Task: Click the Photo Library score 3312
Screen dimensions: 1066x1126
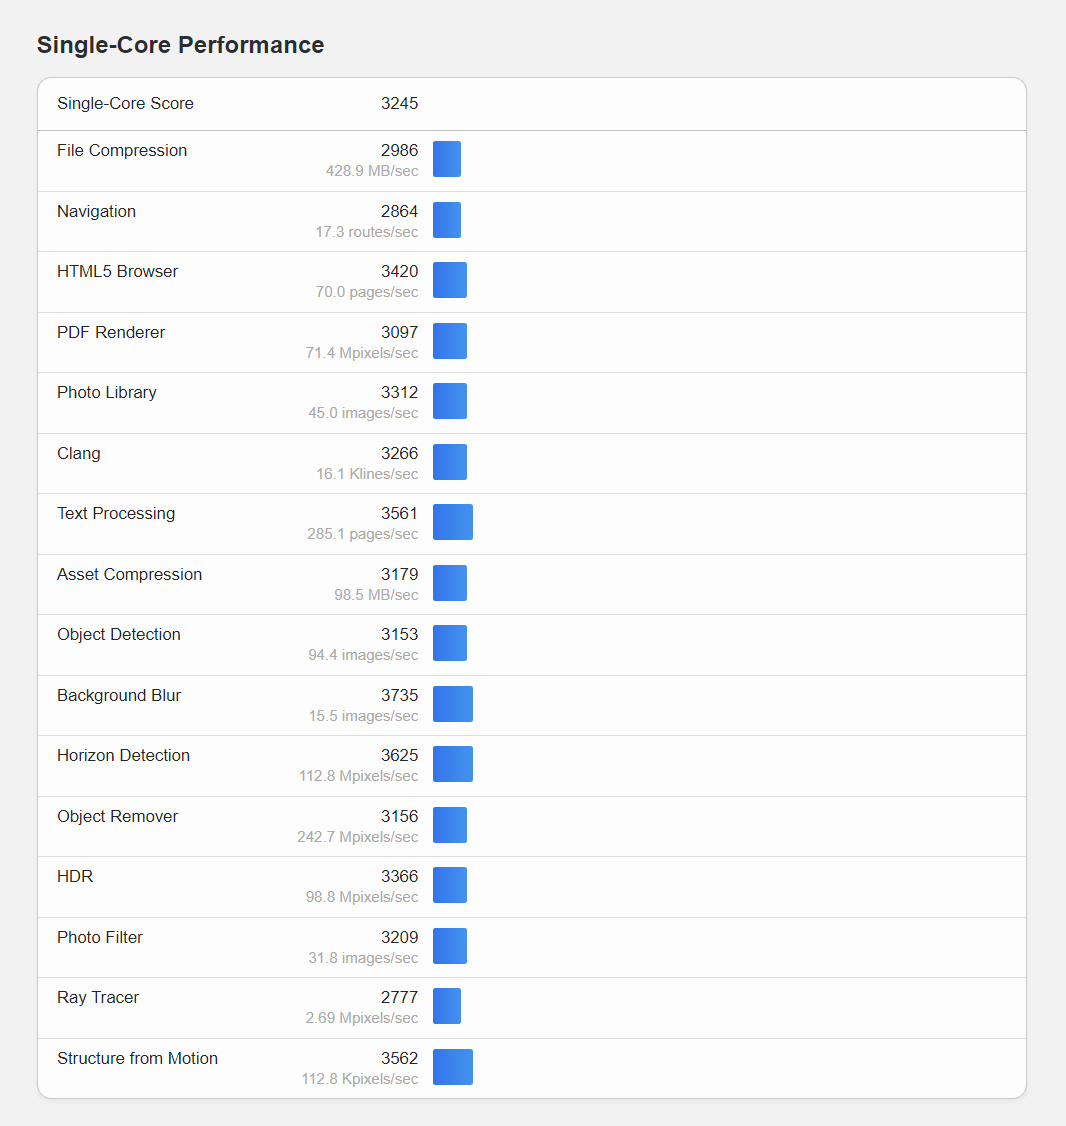Action: 399,392
